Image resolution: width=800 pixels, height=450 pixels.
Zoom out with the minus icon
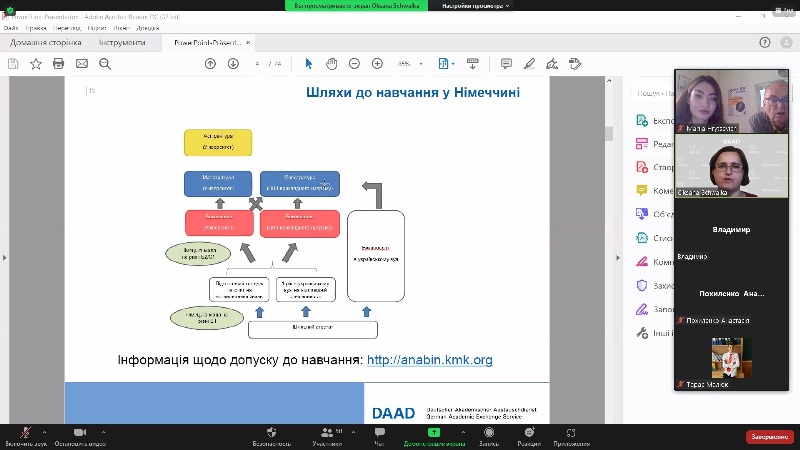(355, 63)
